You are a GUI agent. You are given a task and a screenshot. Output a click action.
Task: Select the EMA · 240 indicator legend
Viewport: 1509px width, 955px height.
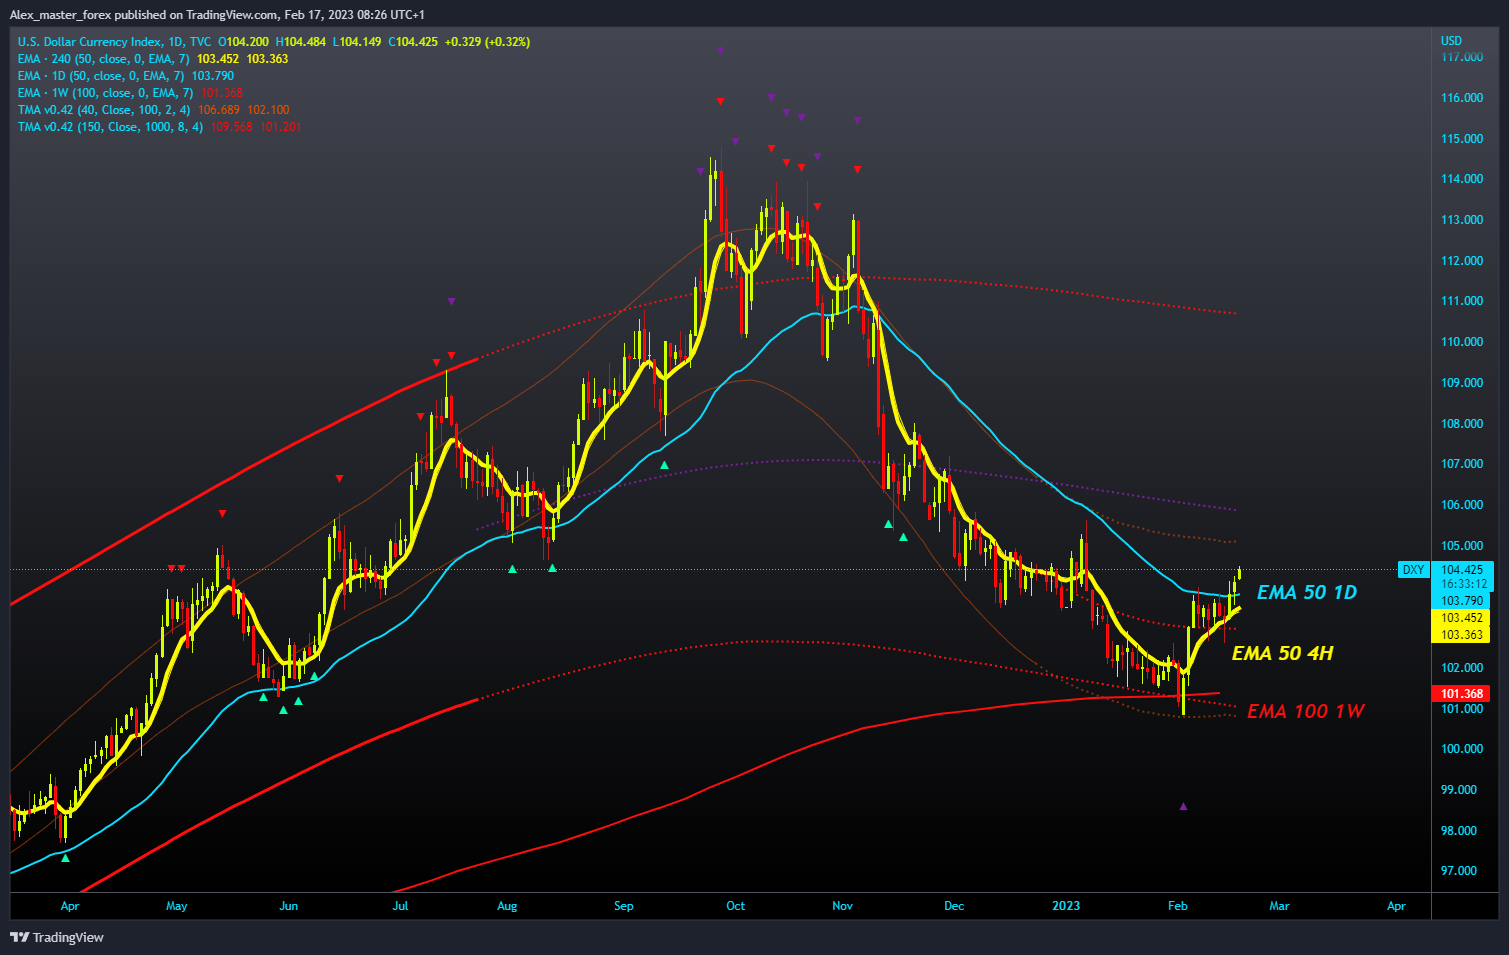pos(103,59)
